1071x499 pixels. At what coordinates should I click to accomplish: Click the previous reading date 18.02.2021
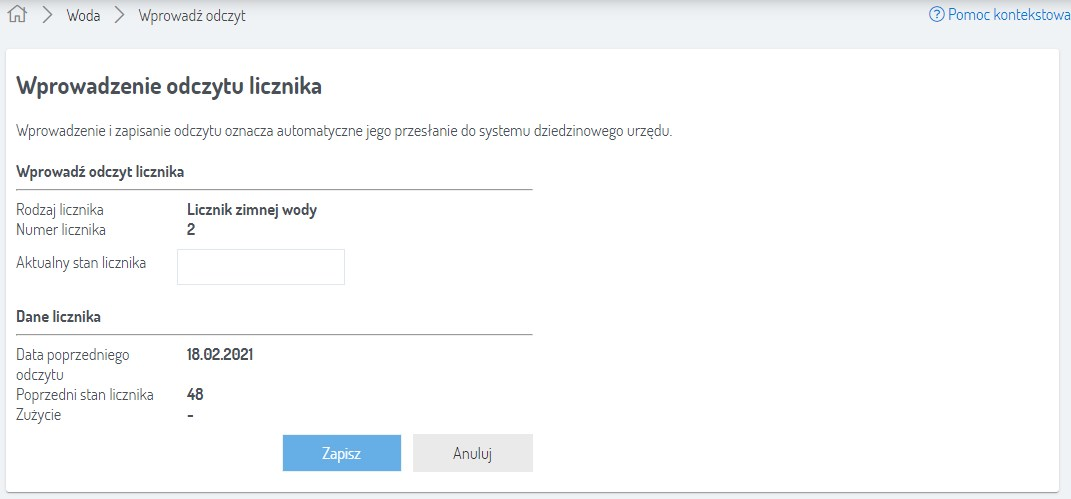pyautogui.click(x=221, y=354)
